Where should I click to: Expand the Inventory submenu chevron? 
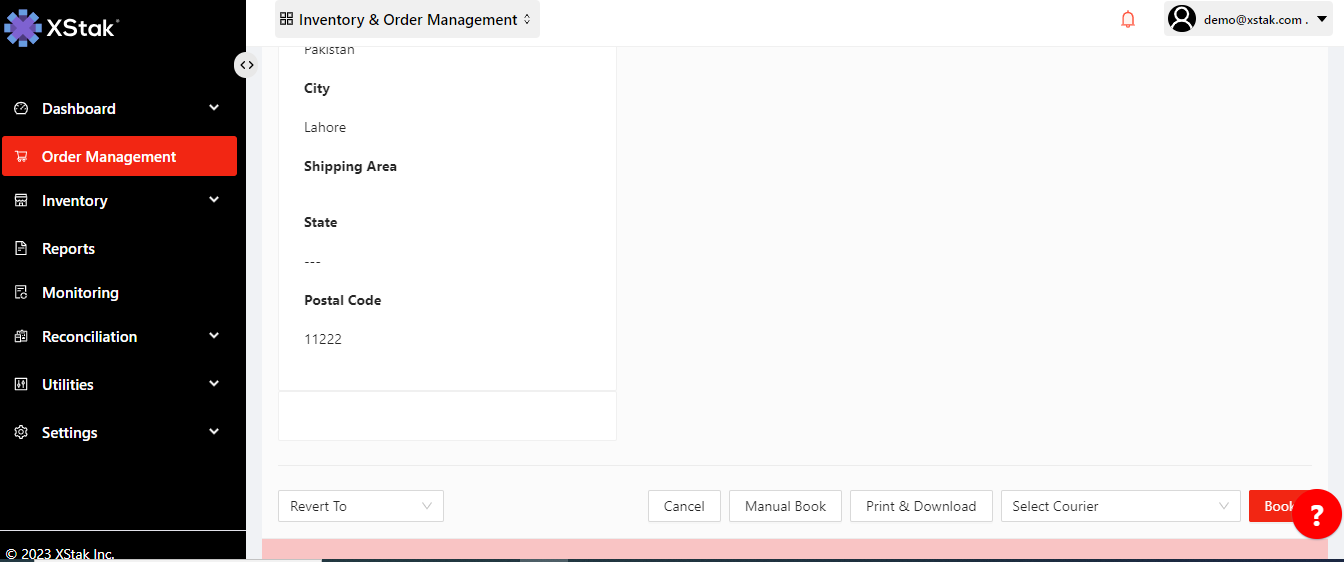pos(214,200)
